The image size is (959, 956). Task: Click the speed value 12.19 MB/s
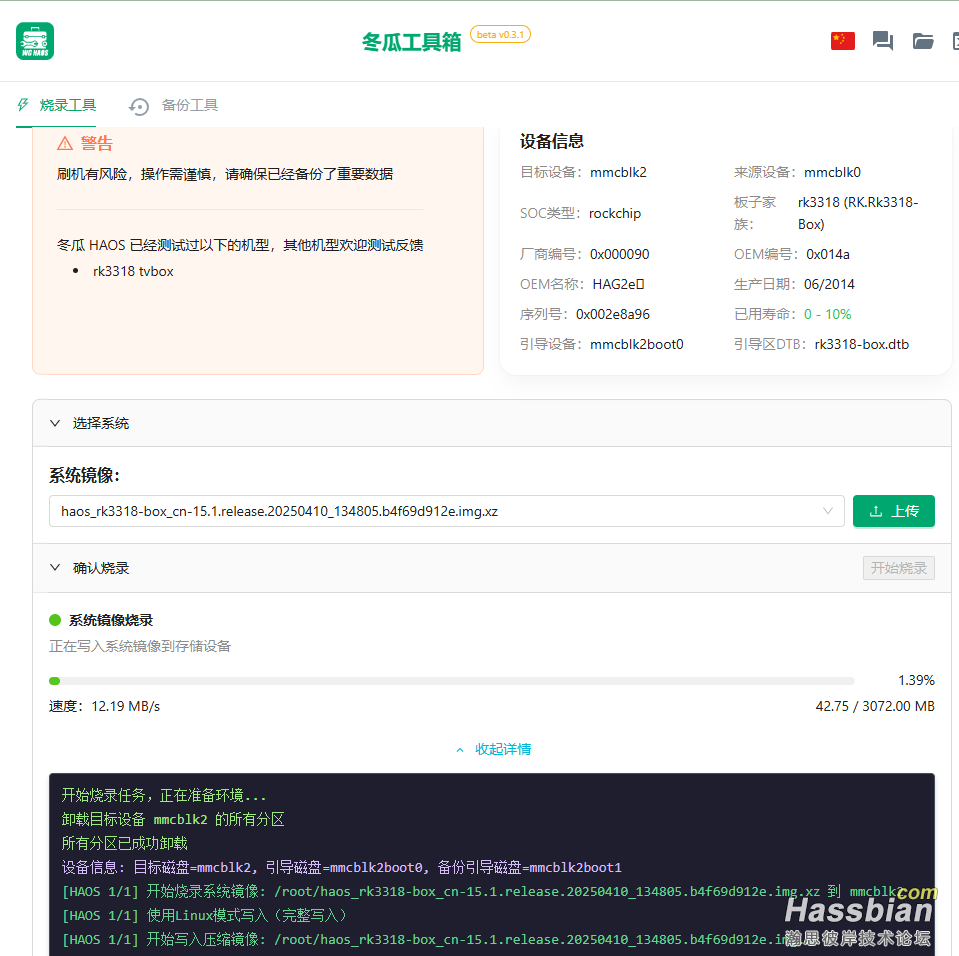pos(125,706)
